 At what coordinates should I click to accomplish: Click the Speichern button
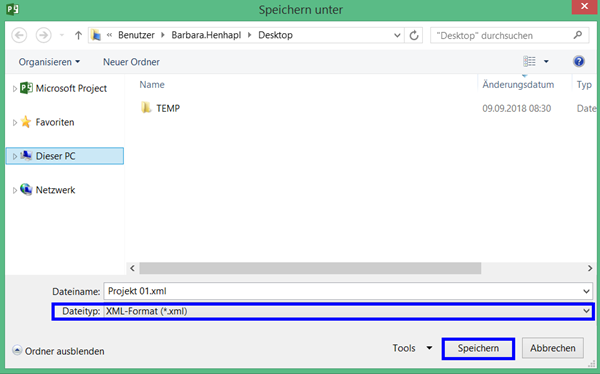478,348
